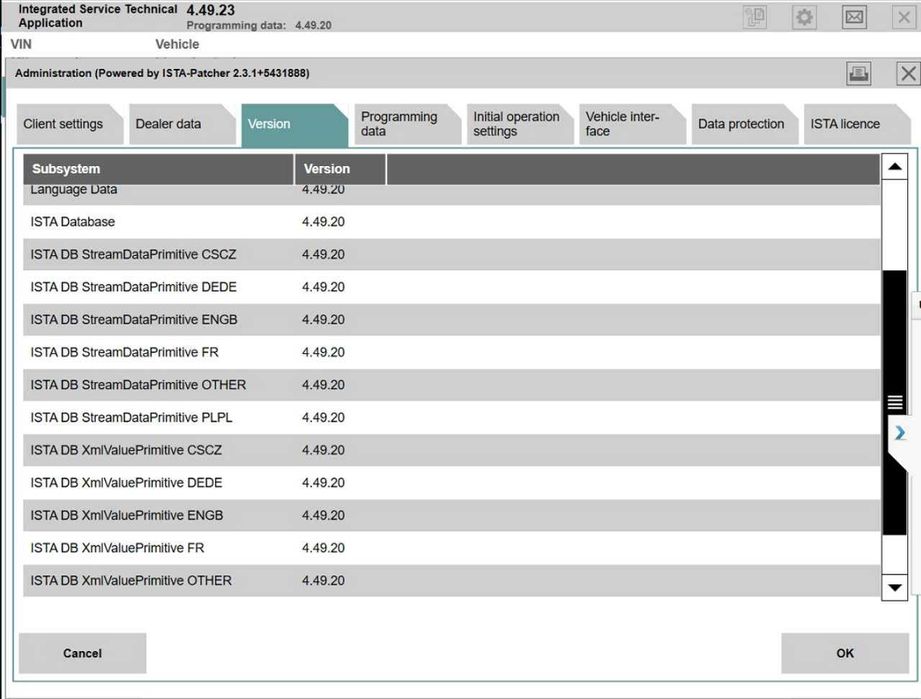Select the Version tab
Viewport: 921px width, 699px height.
pyautogui.click(x=294, y=124)
